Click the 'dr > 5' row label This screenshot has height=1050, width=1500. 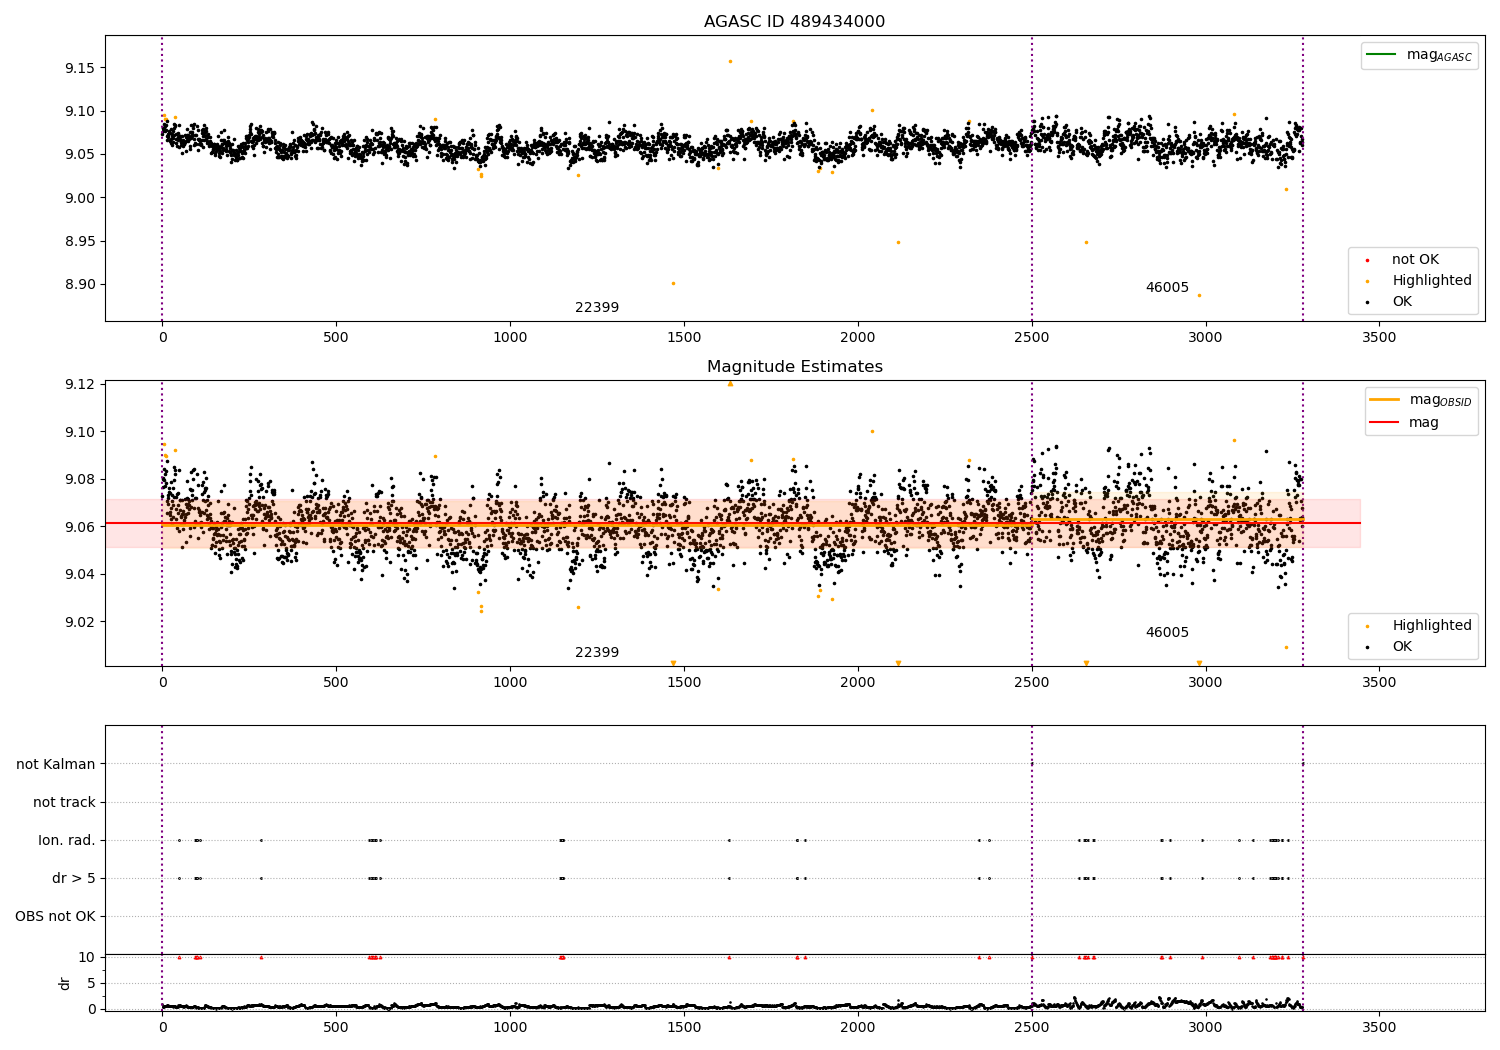tap(74, 879)
